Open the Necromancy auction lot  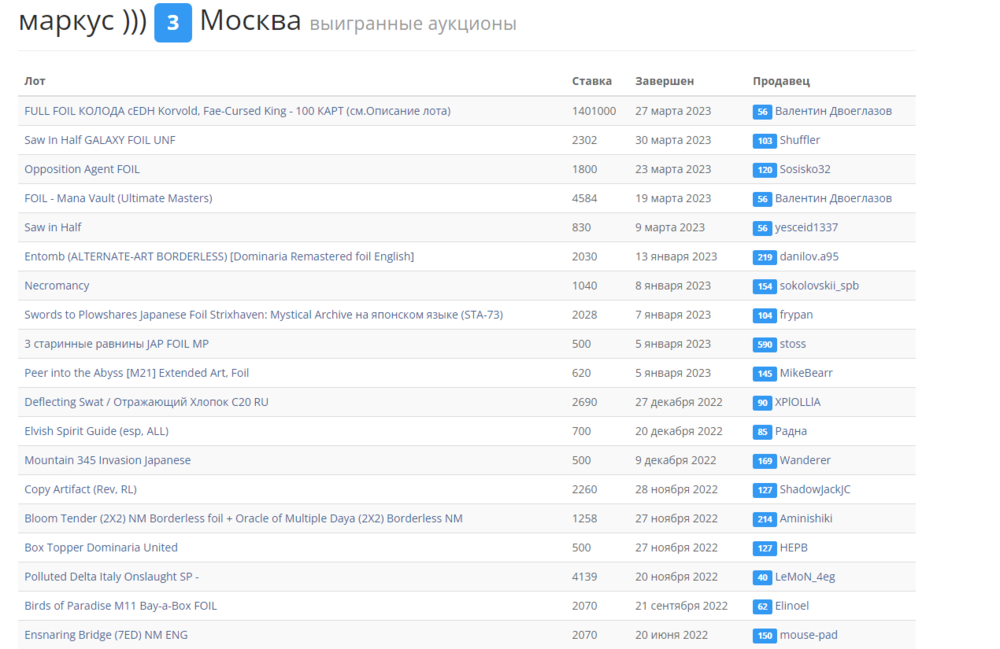pyautogui.click(x=57, y=285)
